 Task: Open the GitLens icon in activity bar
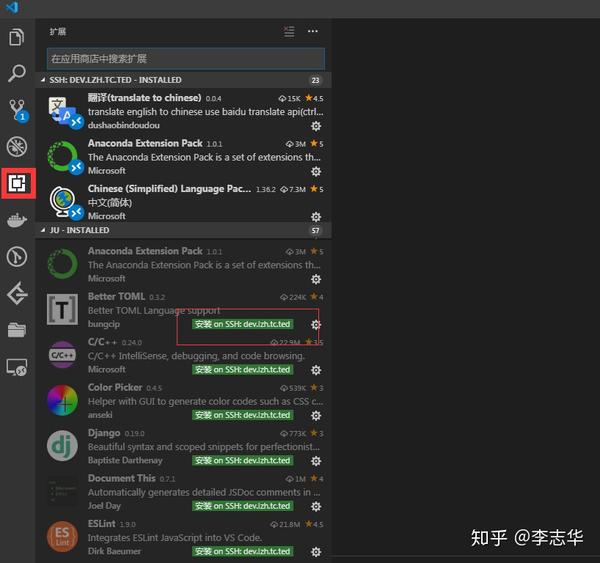(17, 293)
